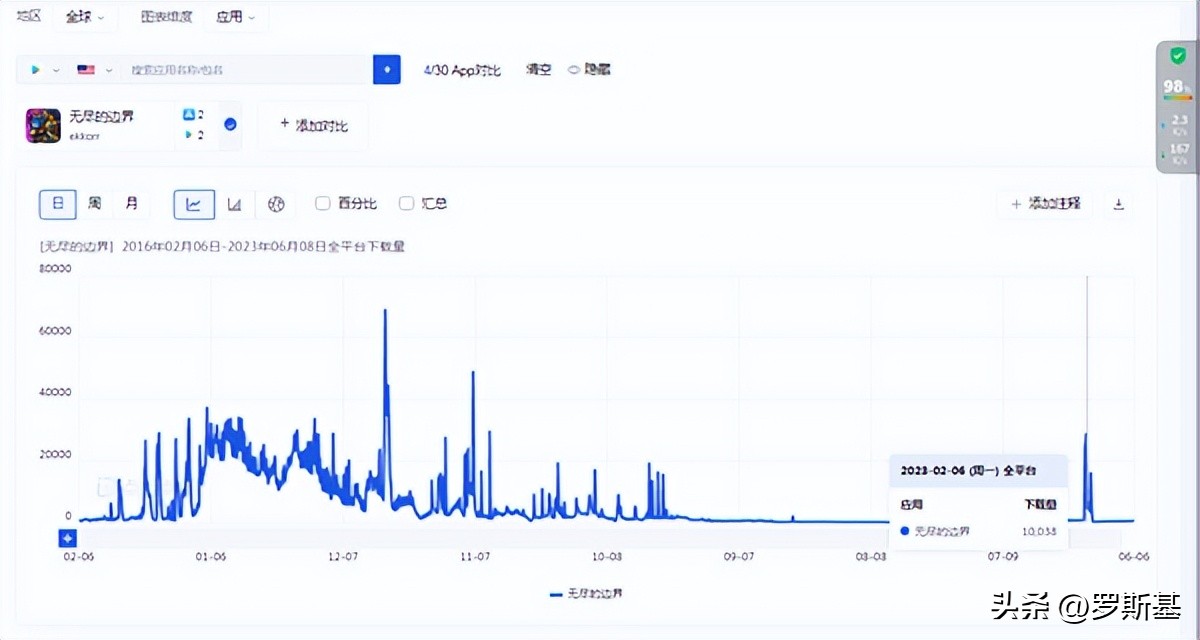The image size is (1200, 640).
Task: Select the line chart view icon
Action: point(193,204)
